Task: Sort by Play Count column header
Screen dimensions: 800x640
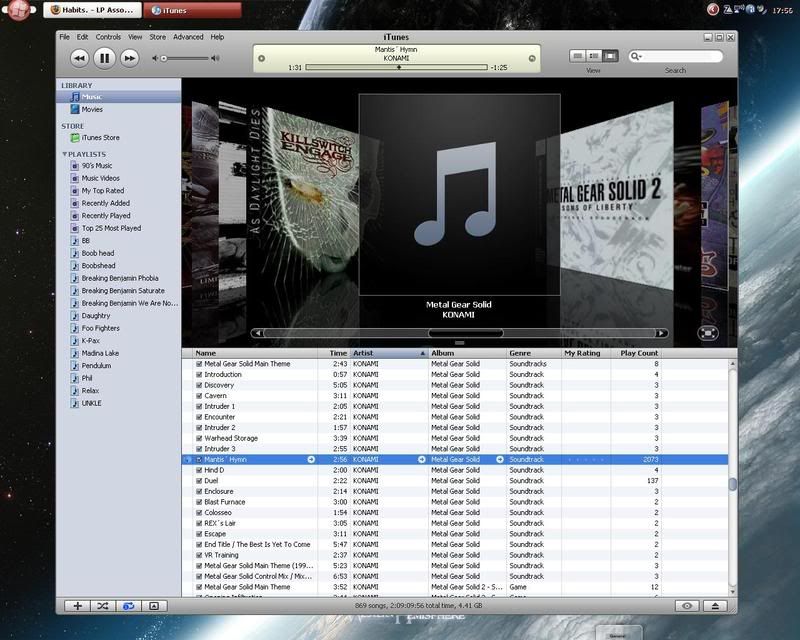Action: [x=636, y=353]
